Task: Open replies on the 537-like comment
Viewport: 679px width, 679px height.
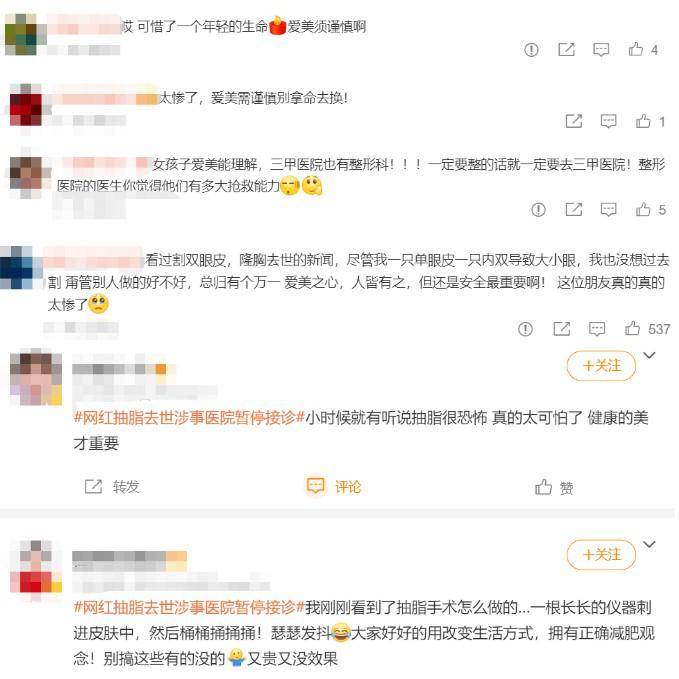Action: tap(597, 329)
